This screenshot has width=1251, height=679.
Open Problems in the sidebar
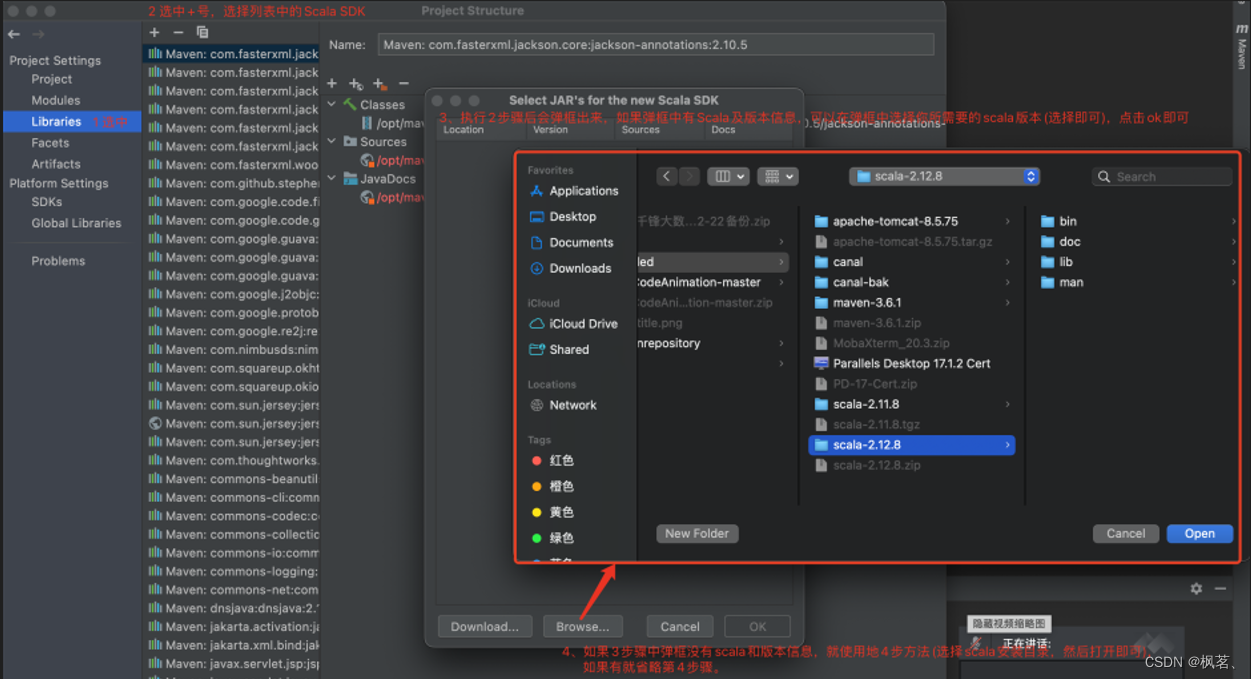tap(58, 261)
